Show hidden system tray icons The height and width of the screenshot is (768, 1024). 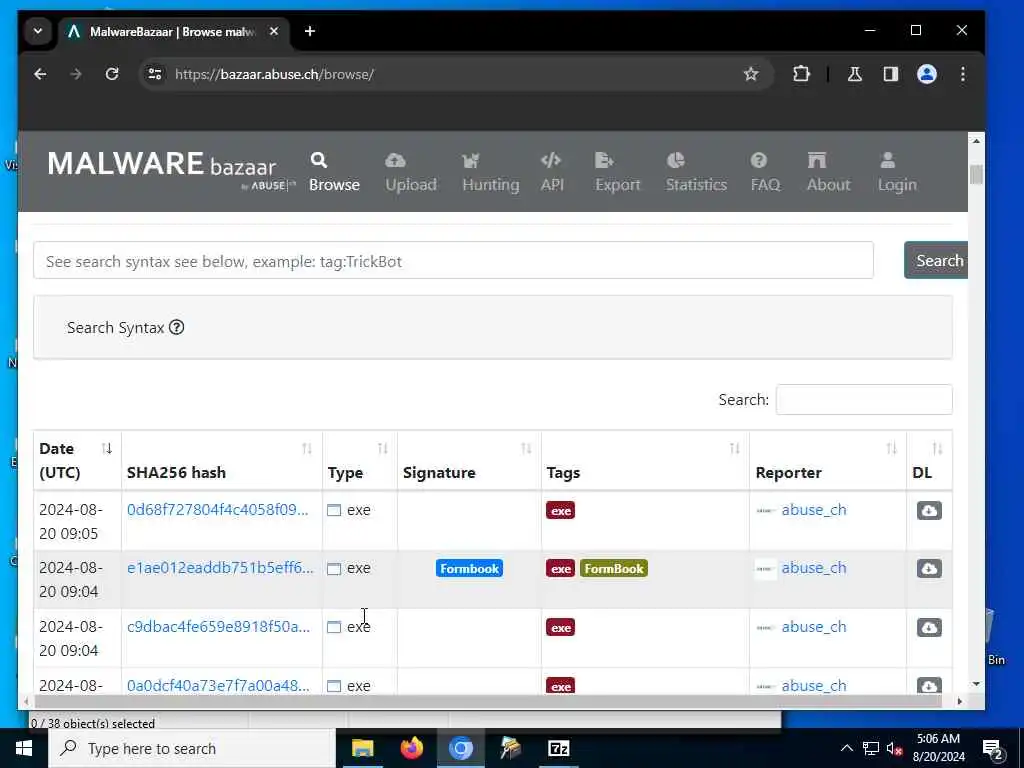coord(846,748)
